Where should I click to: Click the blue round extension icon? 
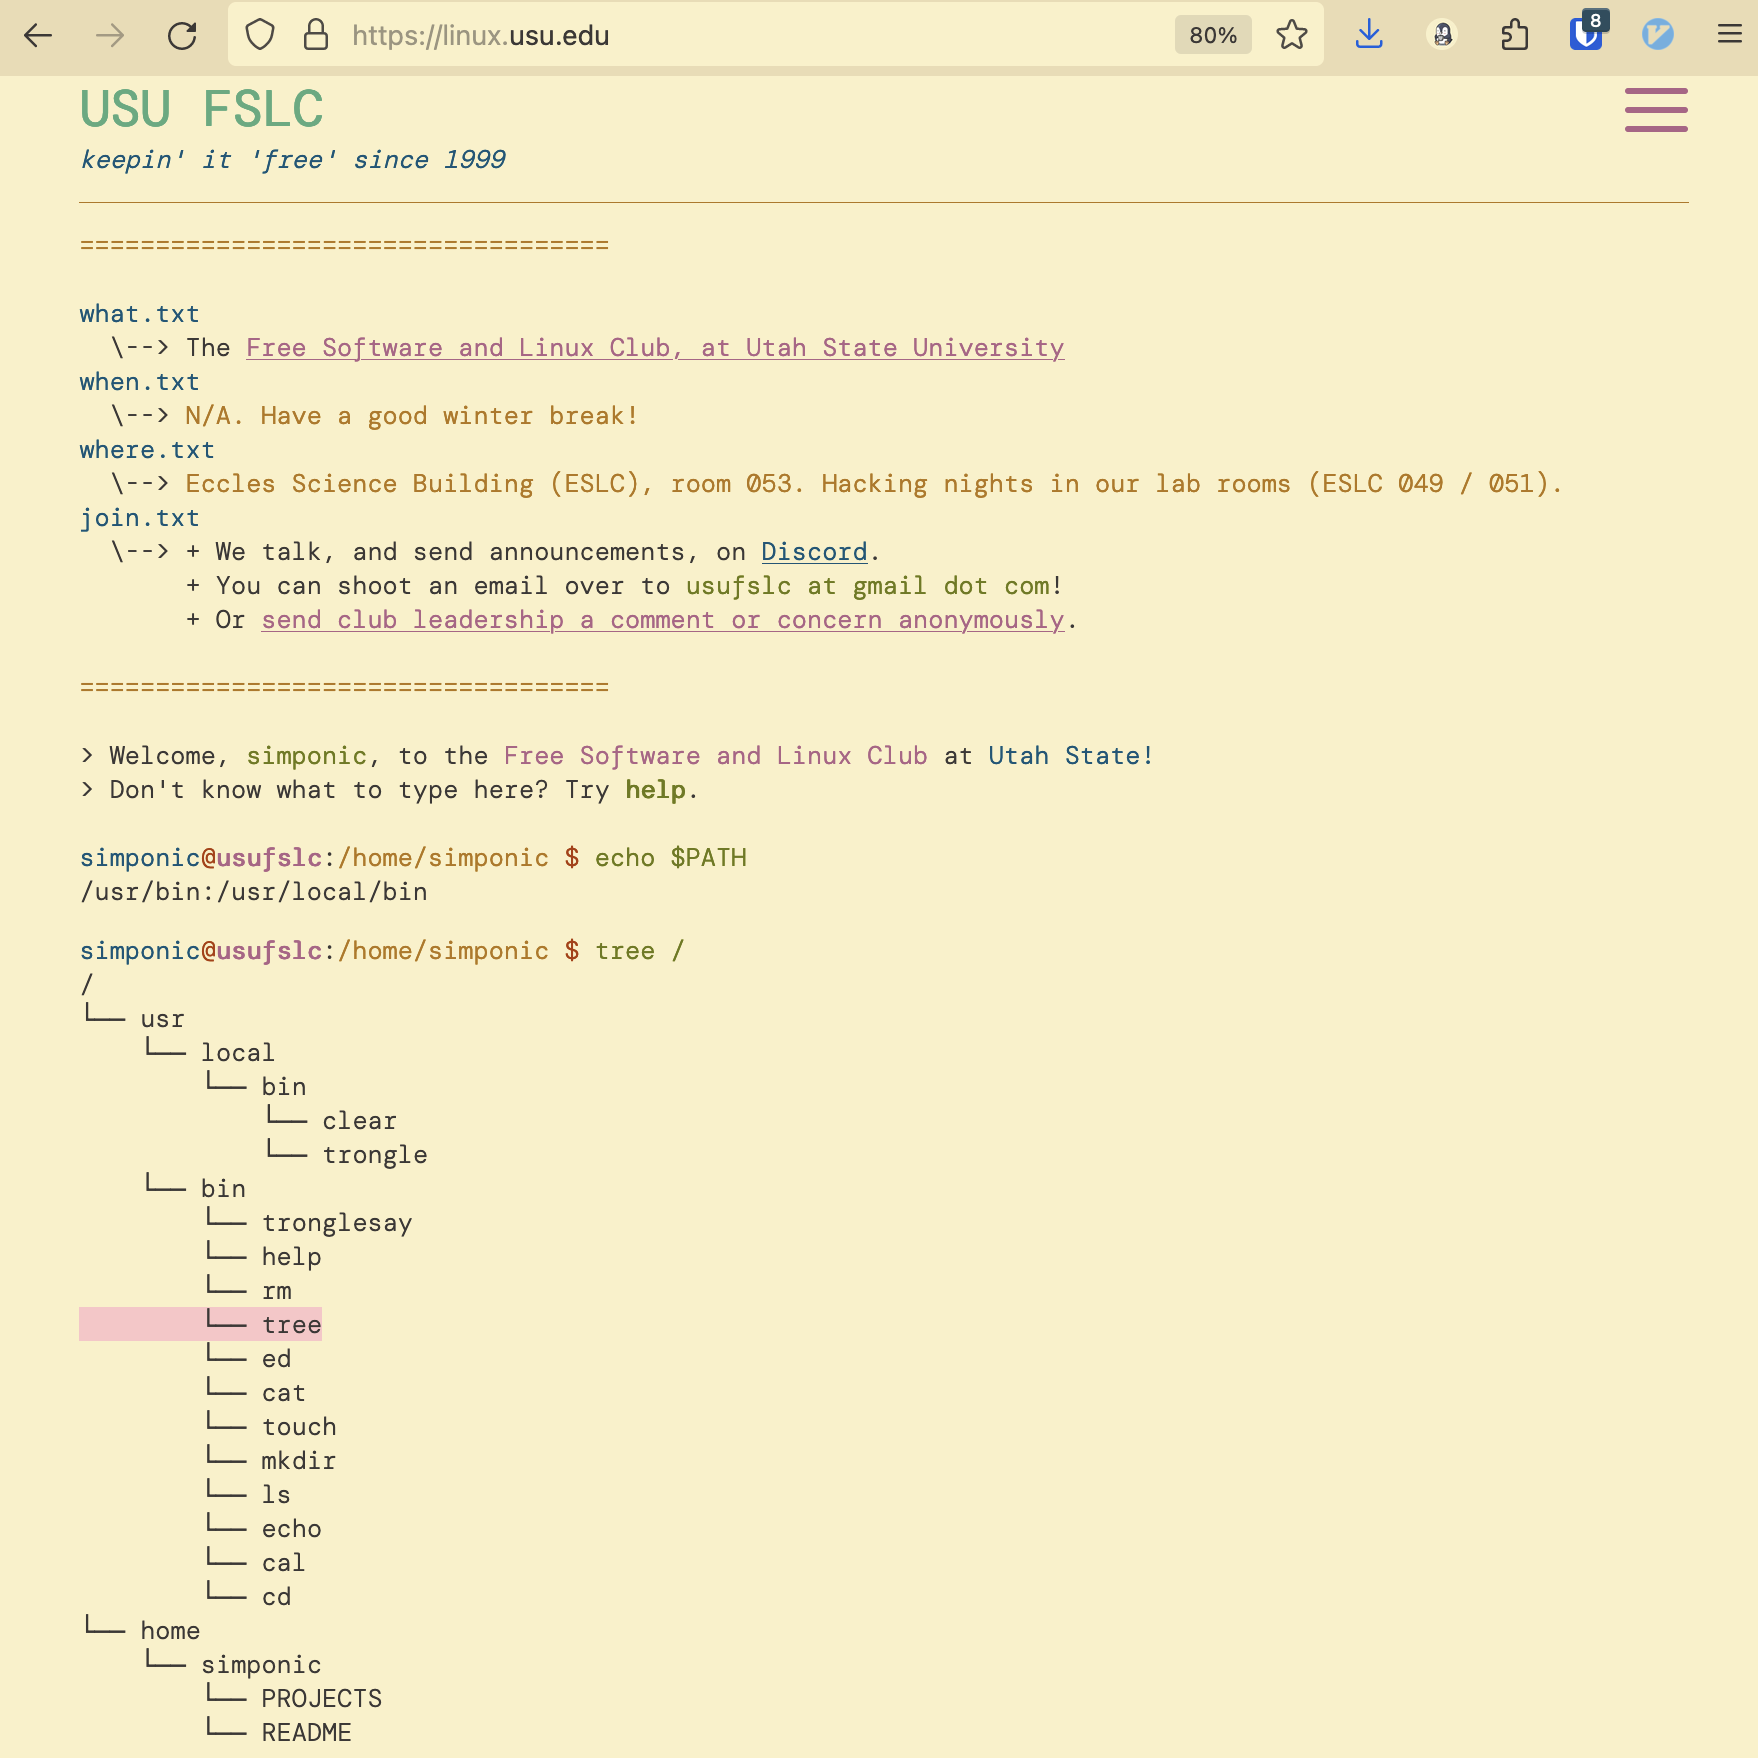(1658, 35)
